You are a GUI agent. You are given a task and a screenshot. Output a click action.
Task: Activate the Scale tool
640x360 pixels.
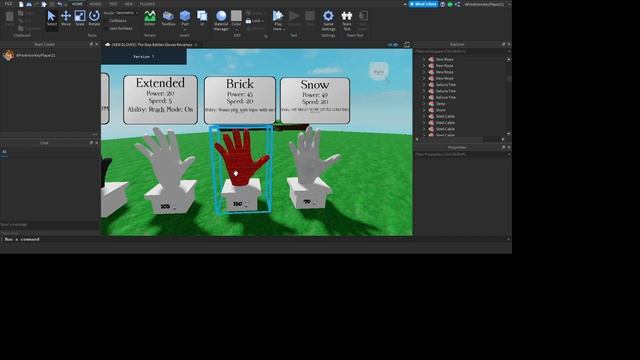(80, 19)
